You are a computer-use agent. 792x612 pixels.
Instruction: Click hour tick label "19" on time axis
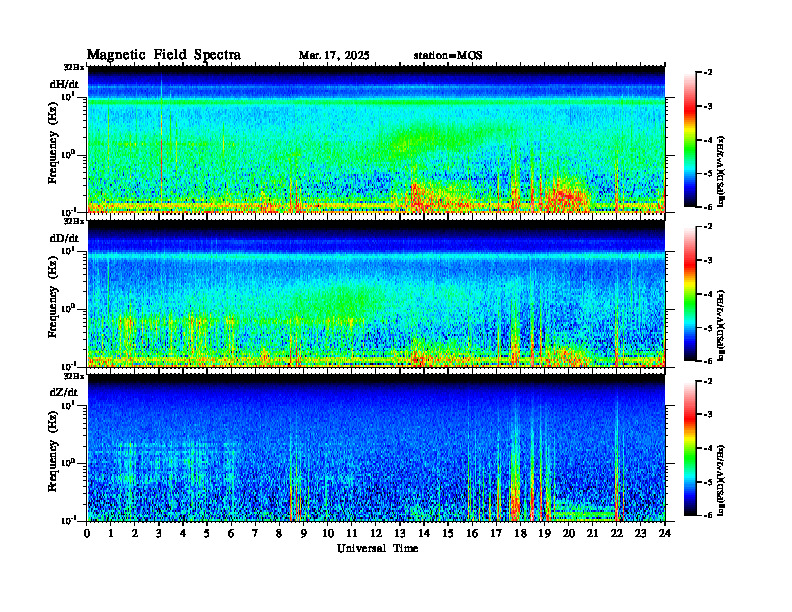[x=544, y=533]
